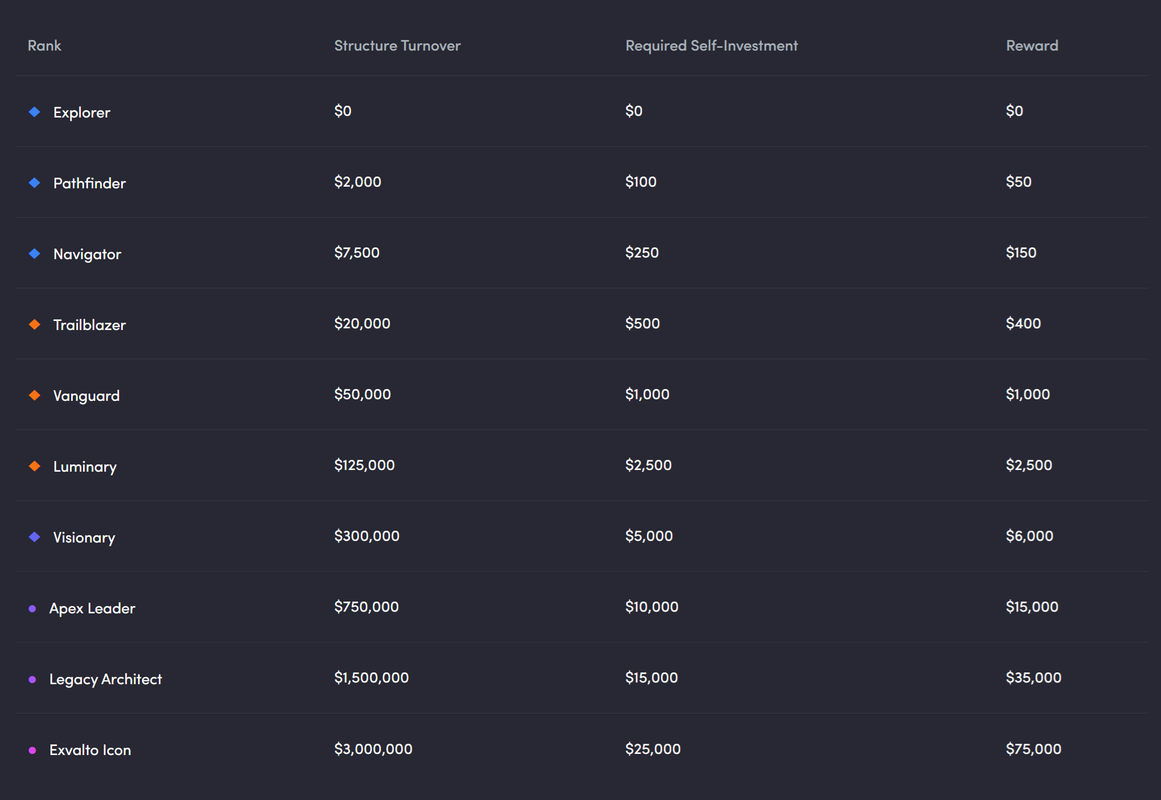
Task: Select the Exvalto Icon rank name
Action: pos(90,750)
